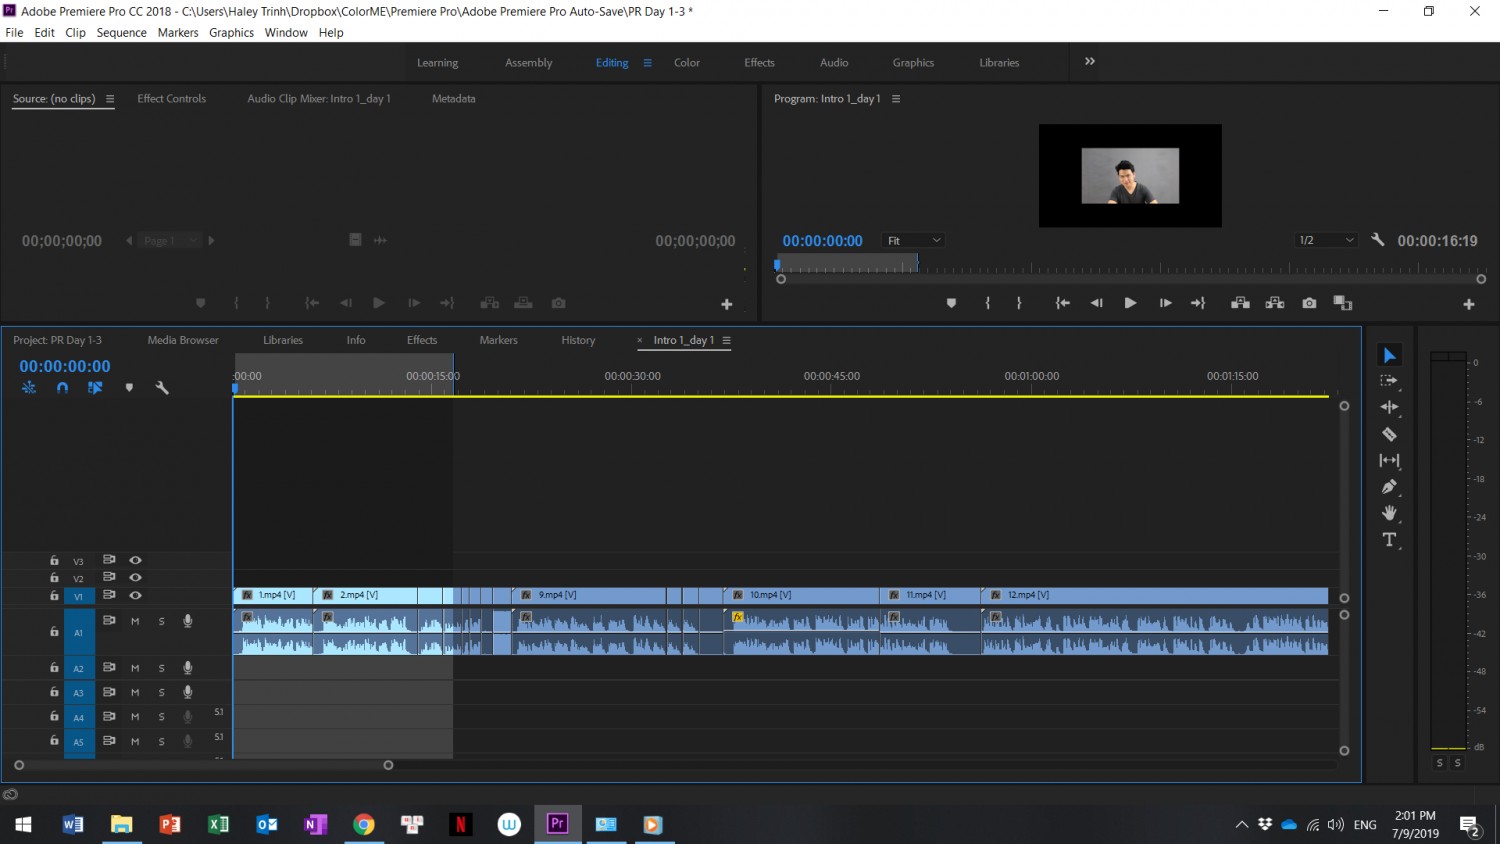Click the 9.mp4 video clip
This screenshot has height=844, width=1500.
point(589,595)
